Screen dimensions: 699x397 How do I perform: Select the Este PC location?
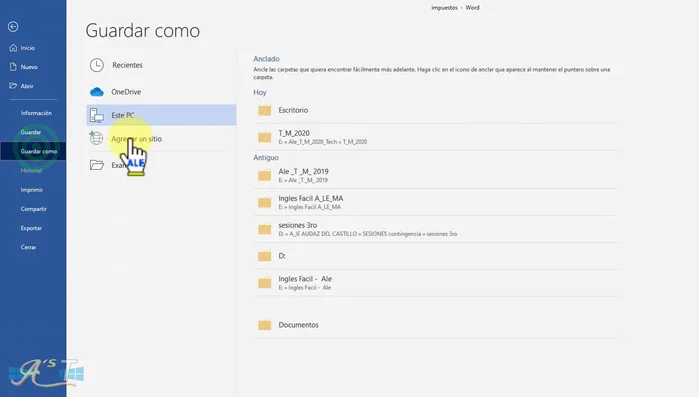pos(161,115)
